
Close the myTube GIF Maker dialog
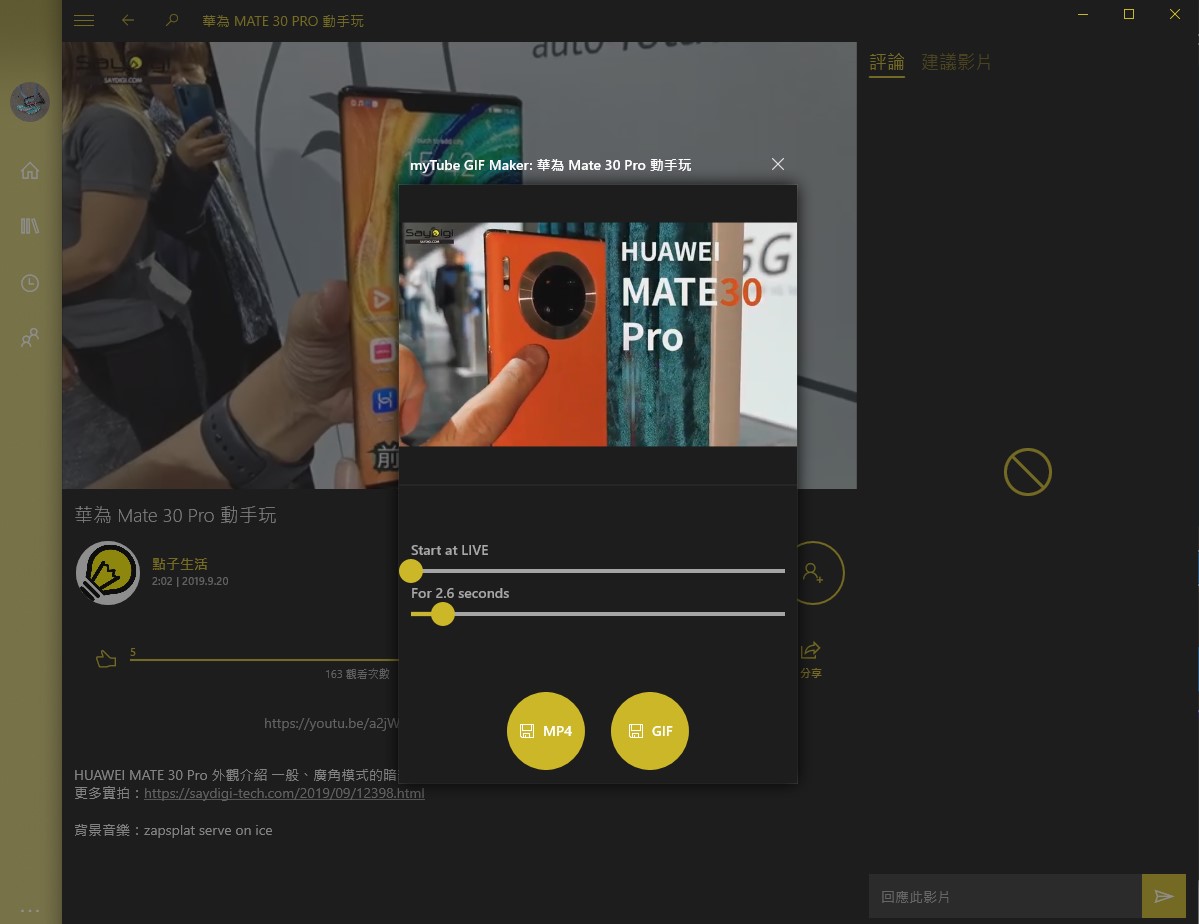point(778,164)
